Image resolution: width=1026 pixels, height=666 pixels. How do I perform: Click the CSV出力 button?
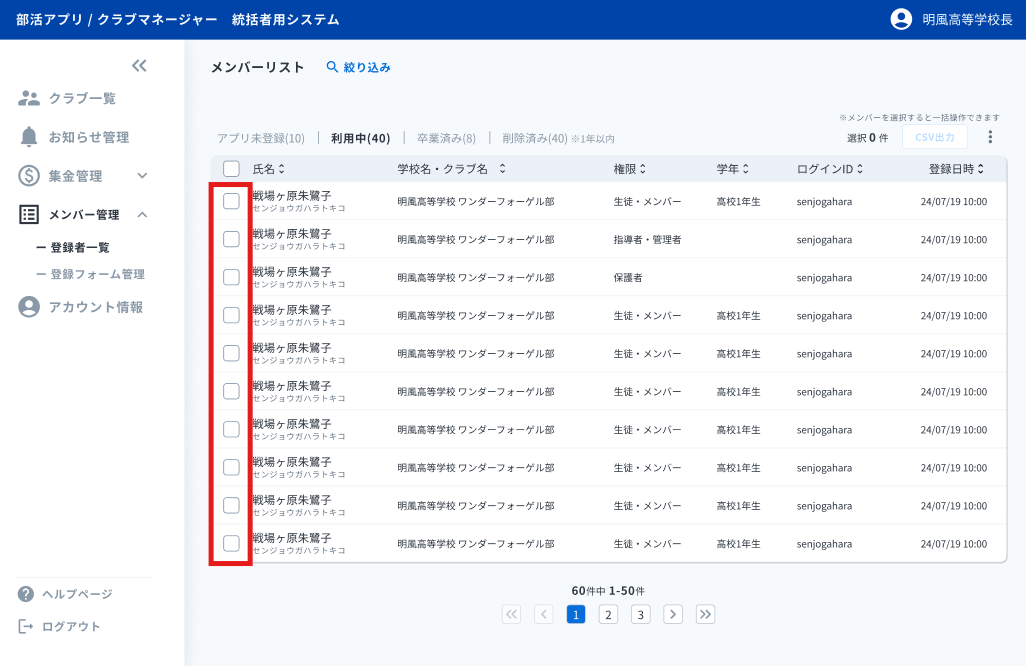(934, 137)
